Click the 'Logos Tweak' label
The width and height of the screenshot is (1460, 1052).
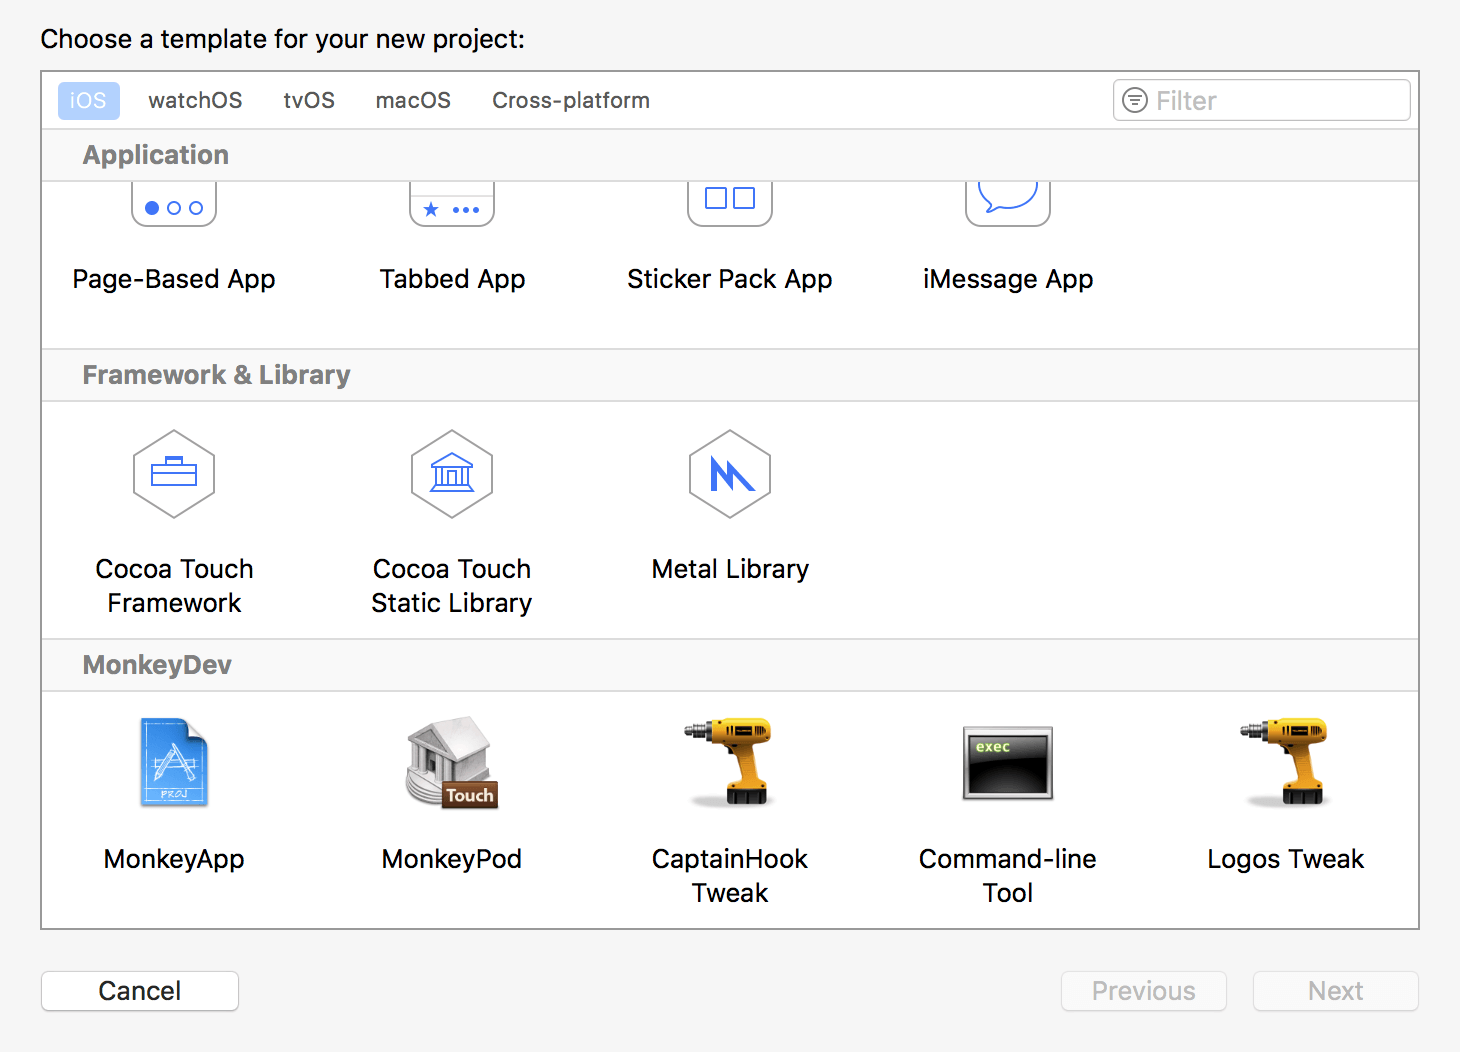(x=1286, y=859)
